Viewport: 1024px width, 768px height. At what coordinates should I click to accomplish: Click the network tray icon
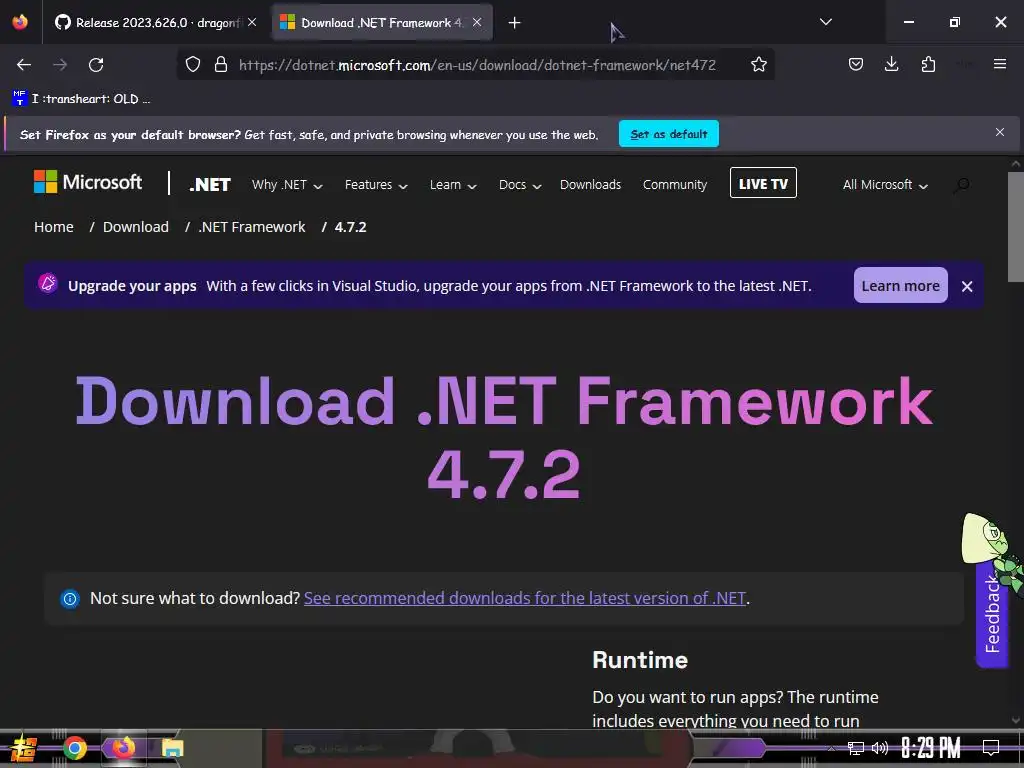coord(856,748)
